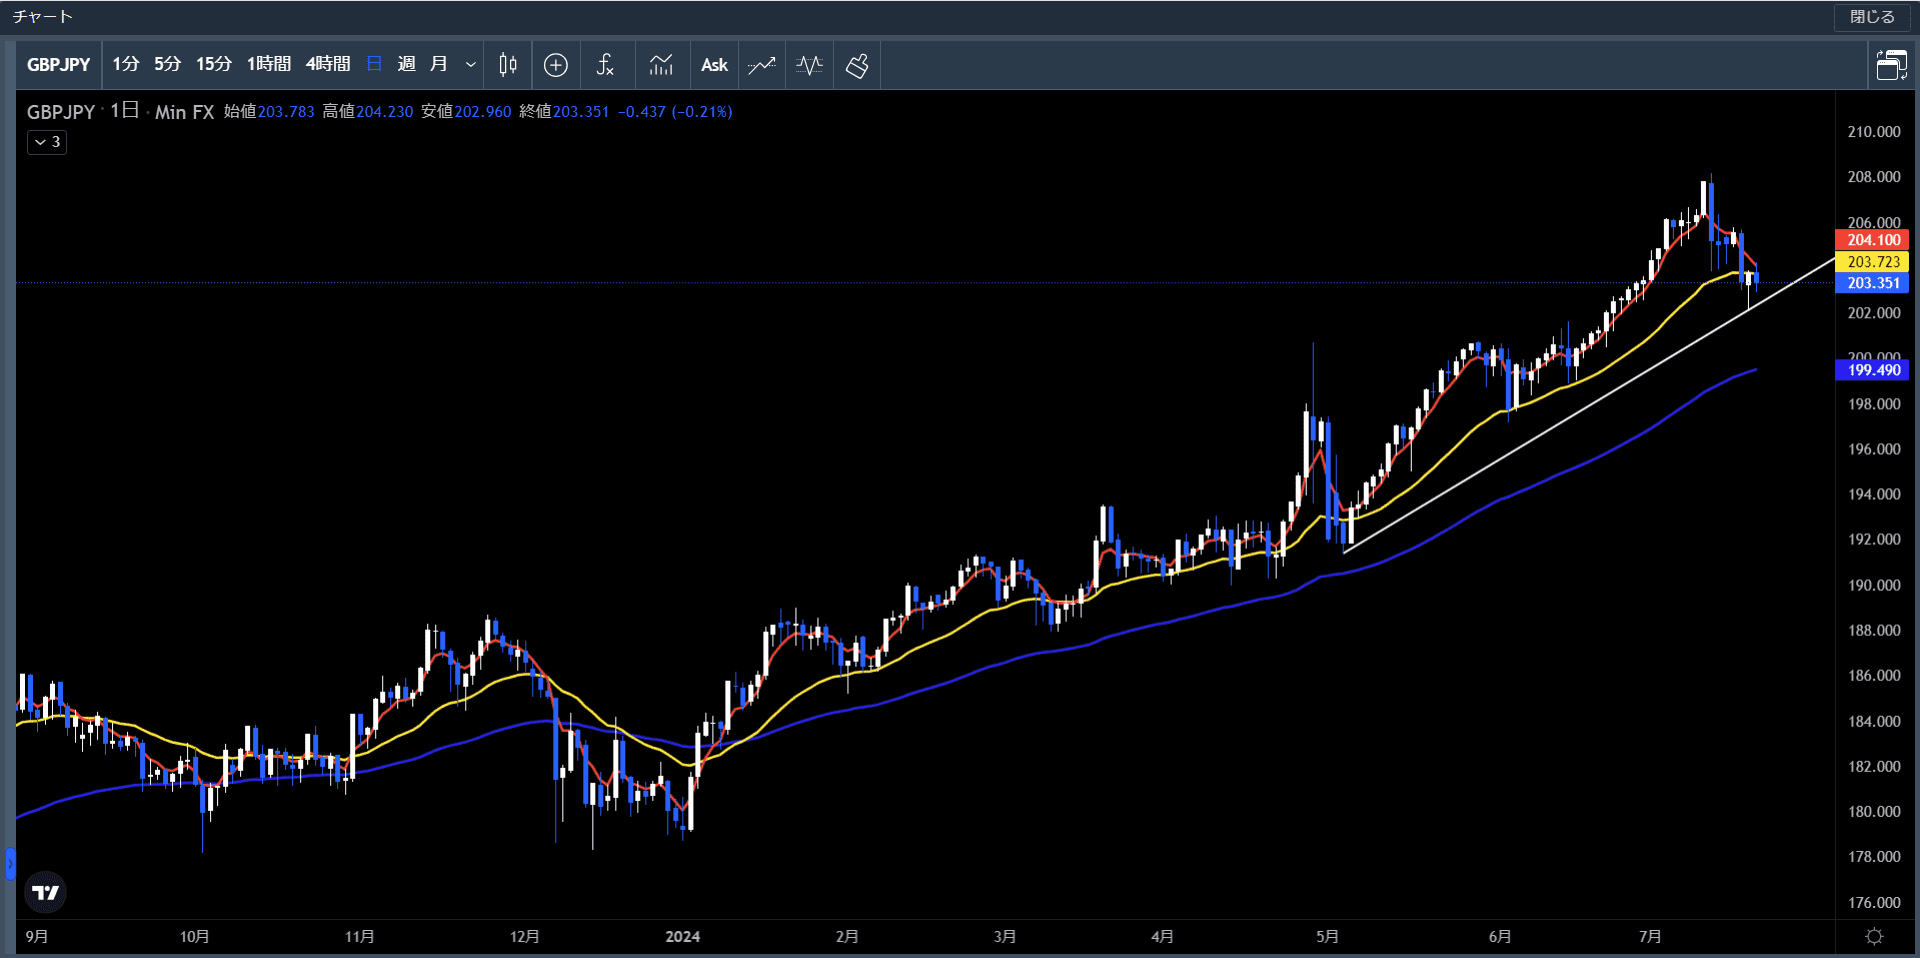Toggle the Ask price display

(x=714, y=65)
